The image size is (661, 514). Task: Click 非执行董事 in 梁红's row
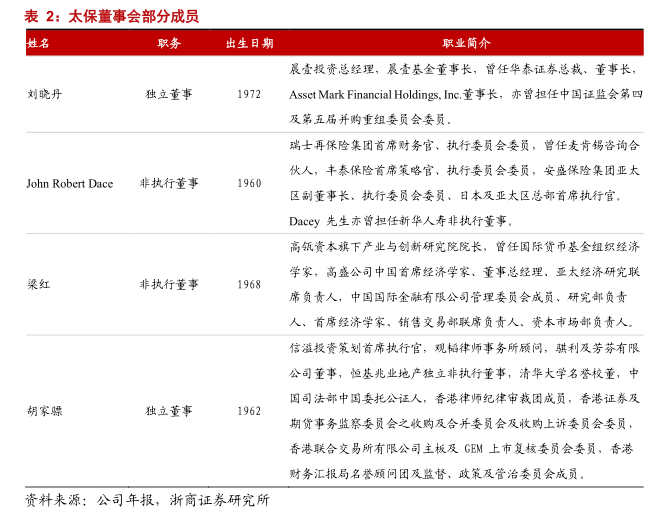(169, 284)
